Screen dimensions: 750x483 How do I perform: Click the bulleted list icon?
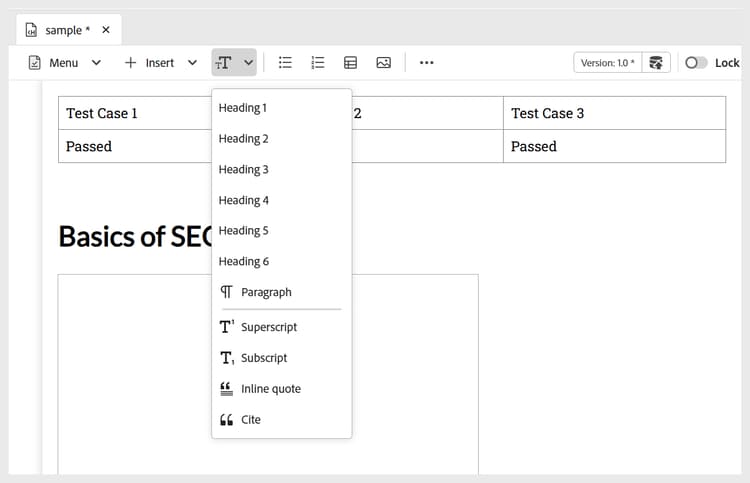tap(285, 63)
